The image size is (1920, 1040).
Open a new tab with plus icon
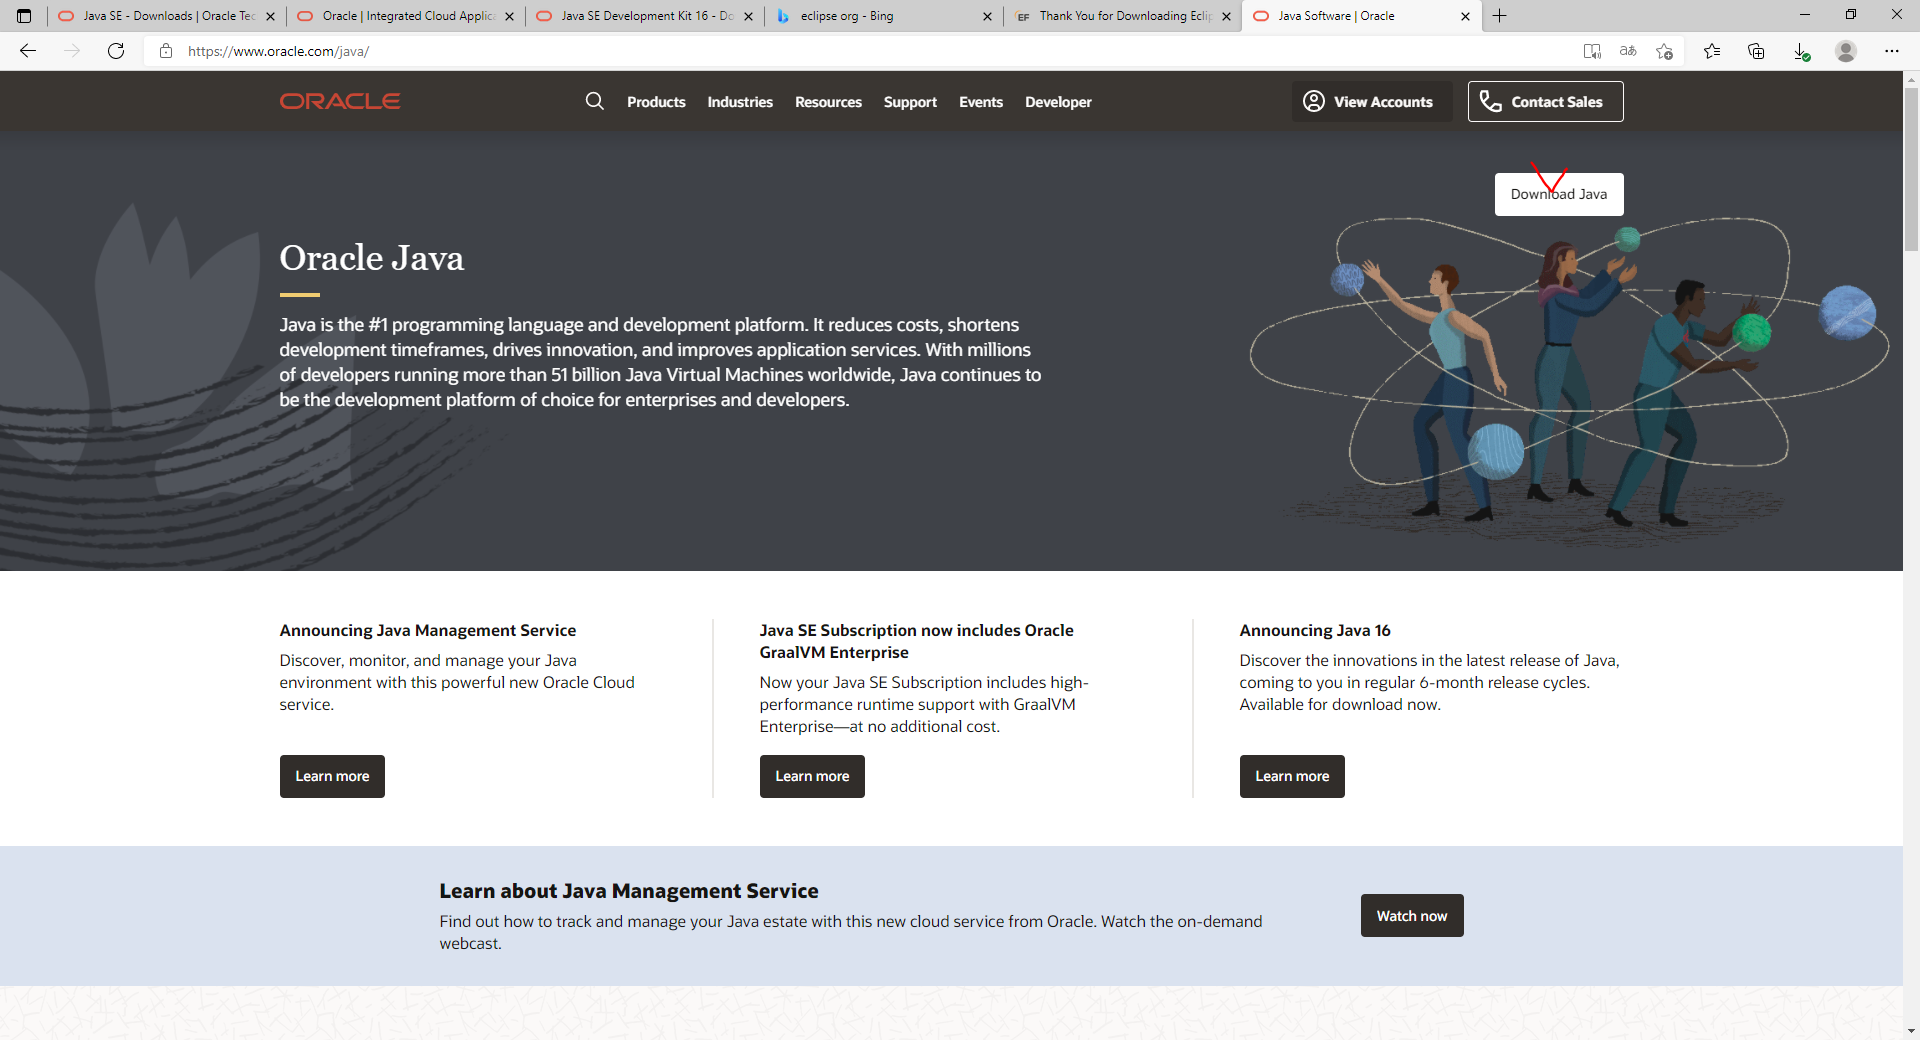pyautogui.click(x=1499, y=16)
